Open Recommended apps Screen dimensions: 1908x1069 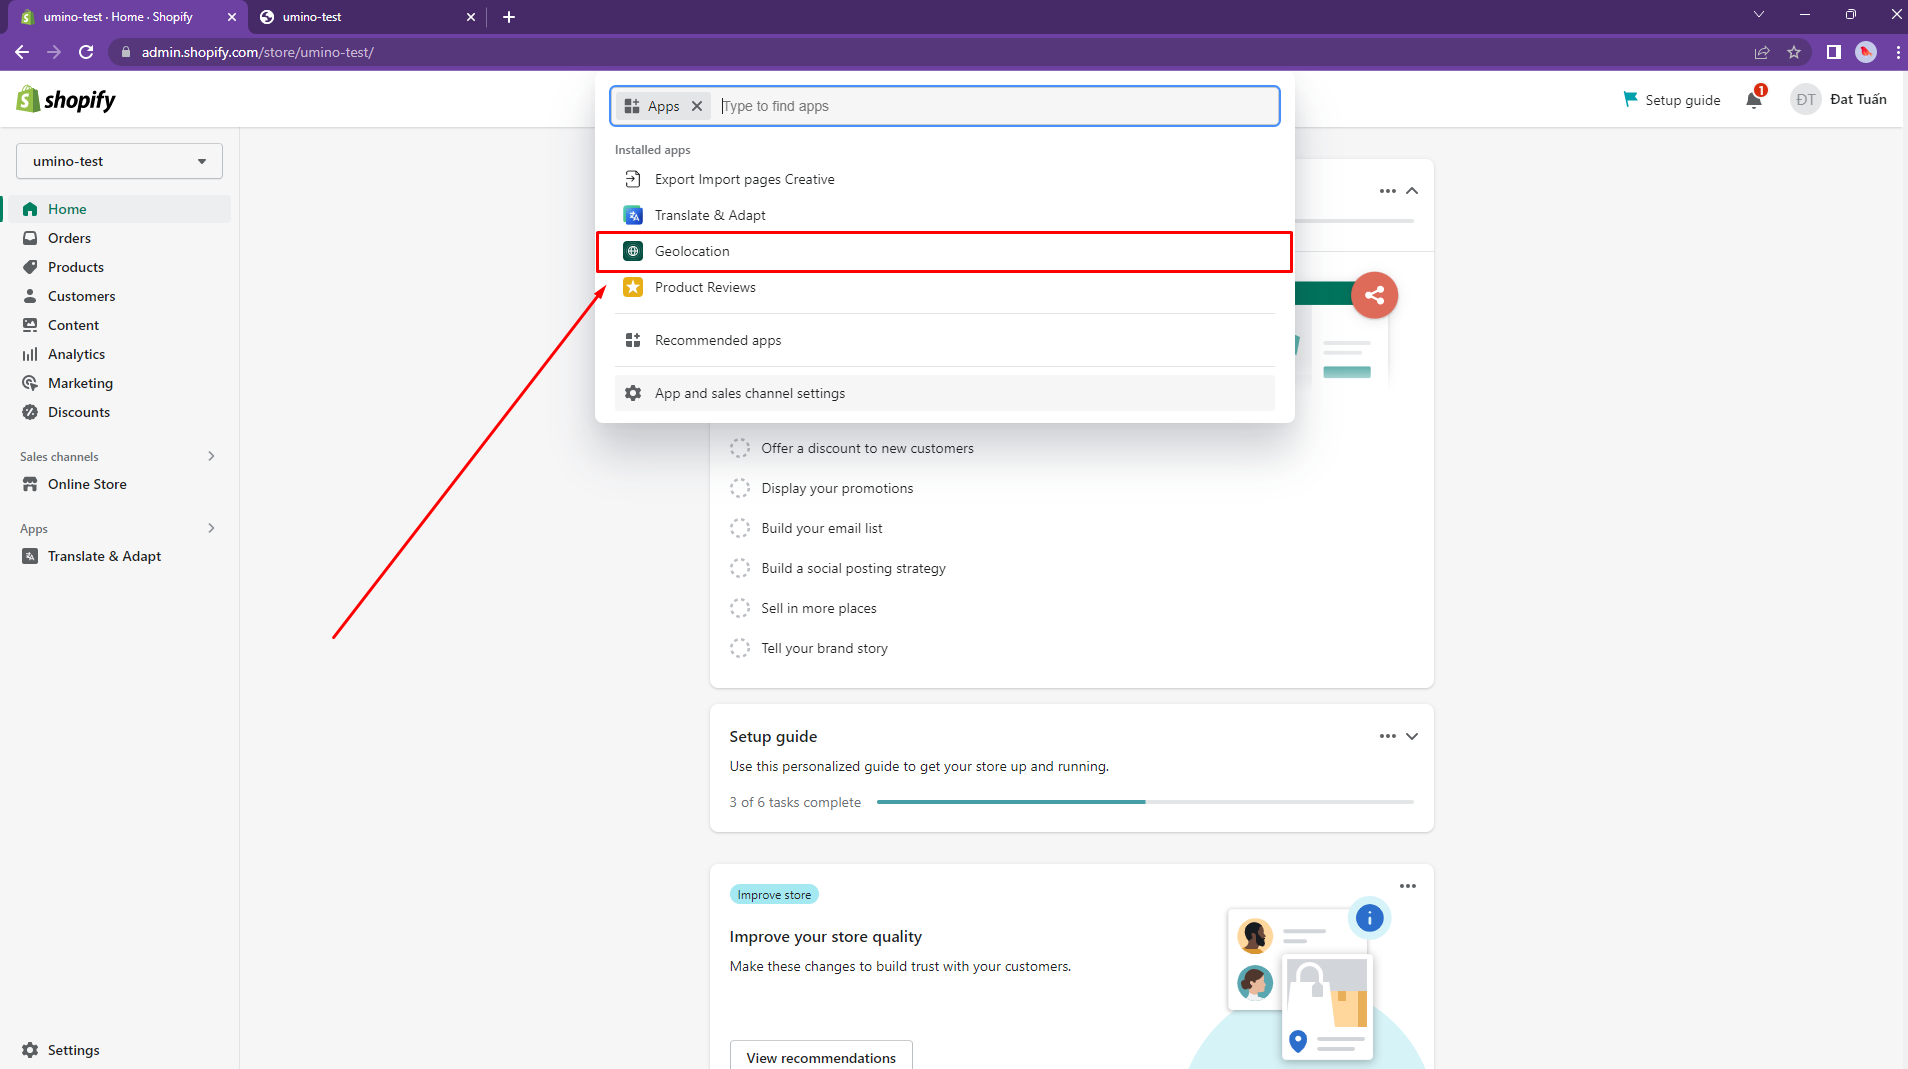click(x=944, y=340)
